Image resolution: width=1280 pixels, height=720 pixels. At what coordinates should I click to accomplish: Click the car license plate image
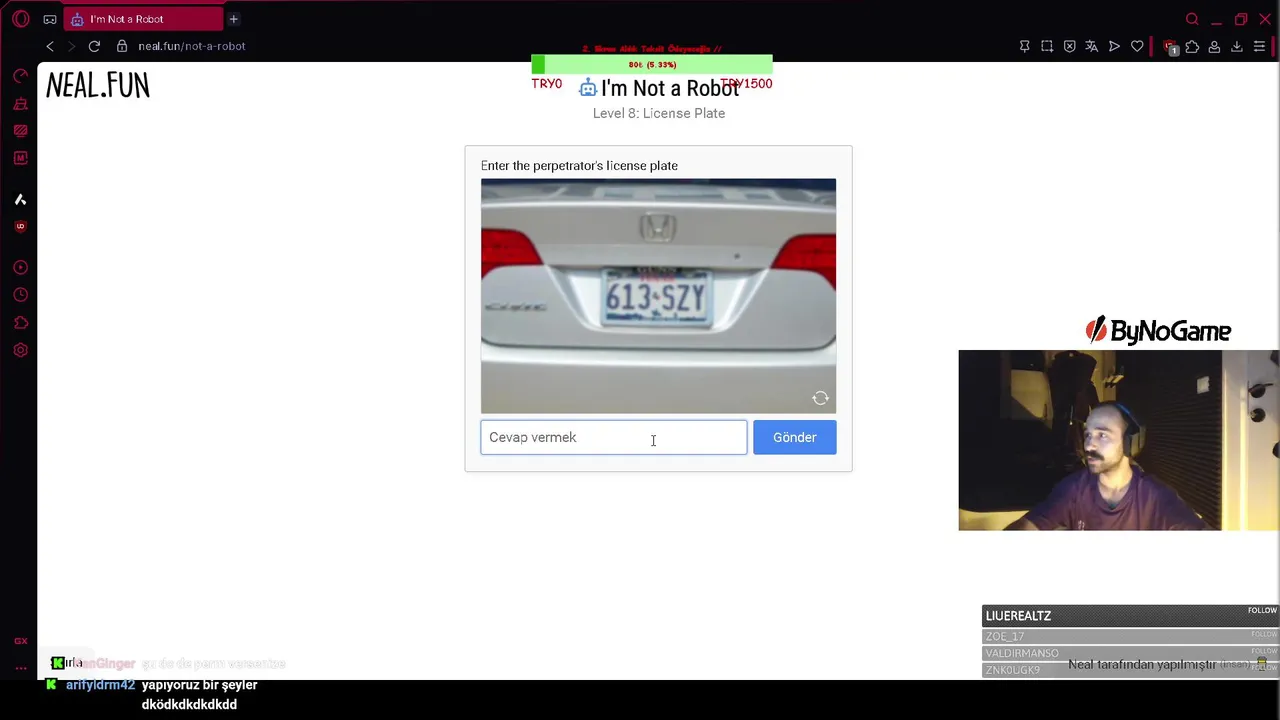click(658, 296)
